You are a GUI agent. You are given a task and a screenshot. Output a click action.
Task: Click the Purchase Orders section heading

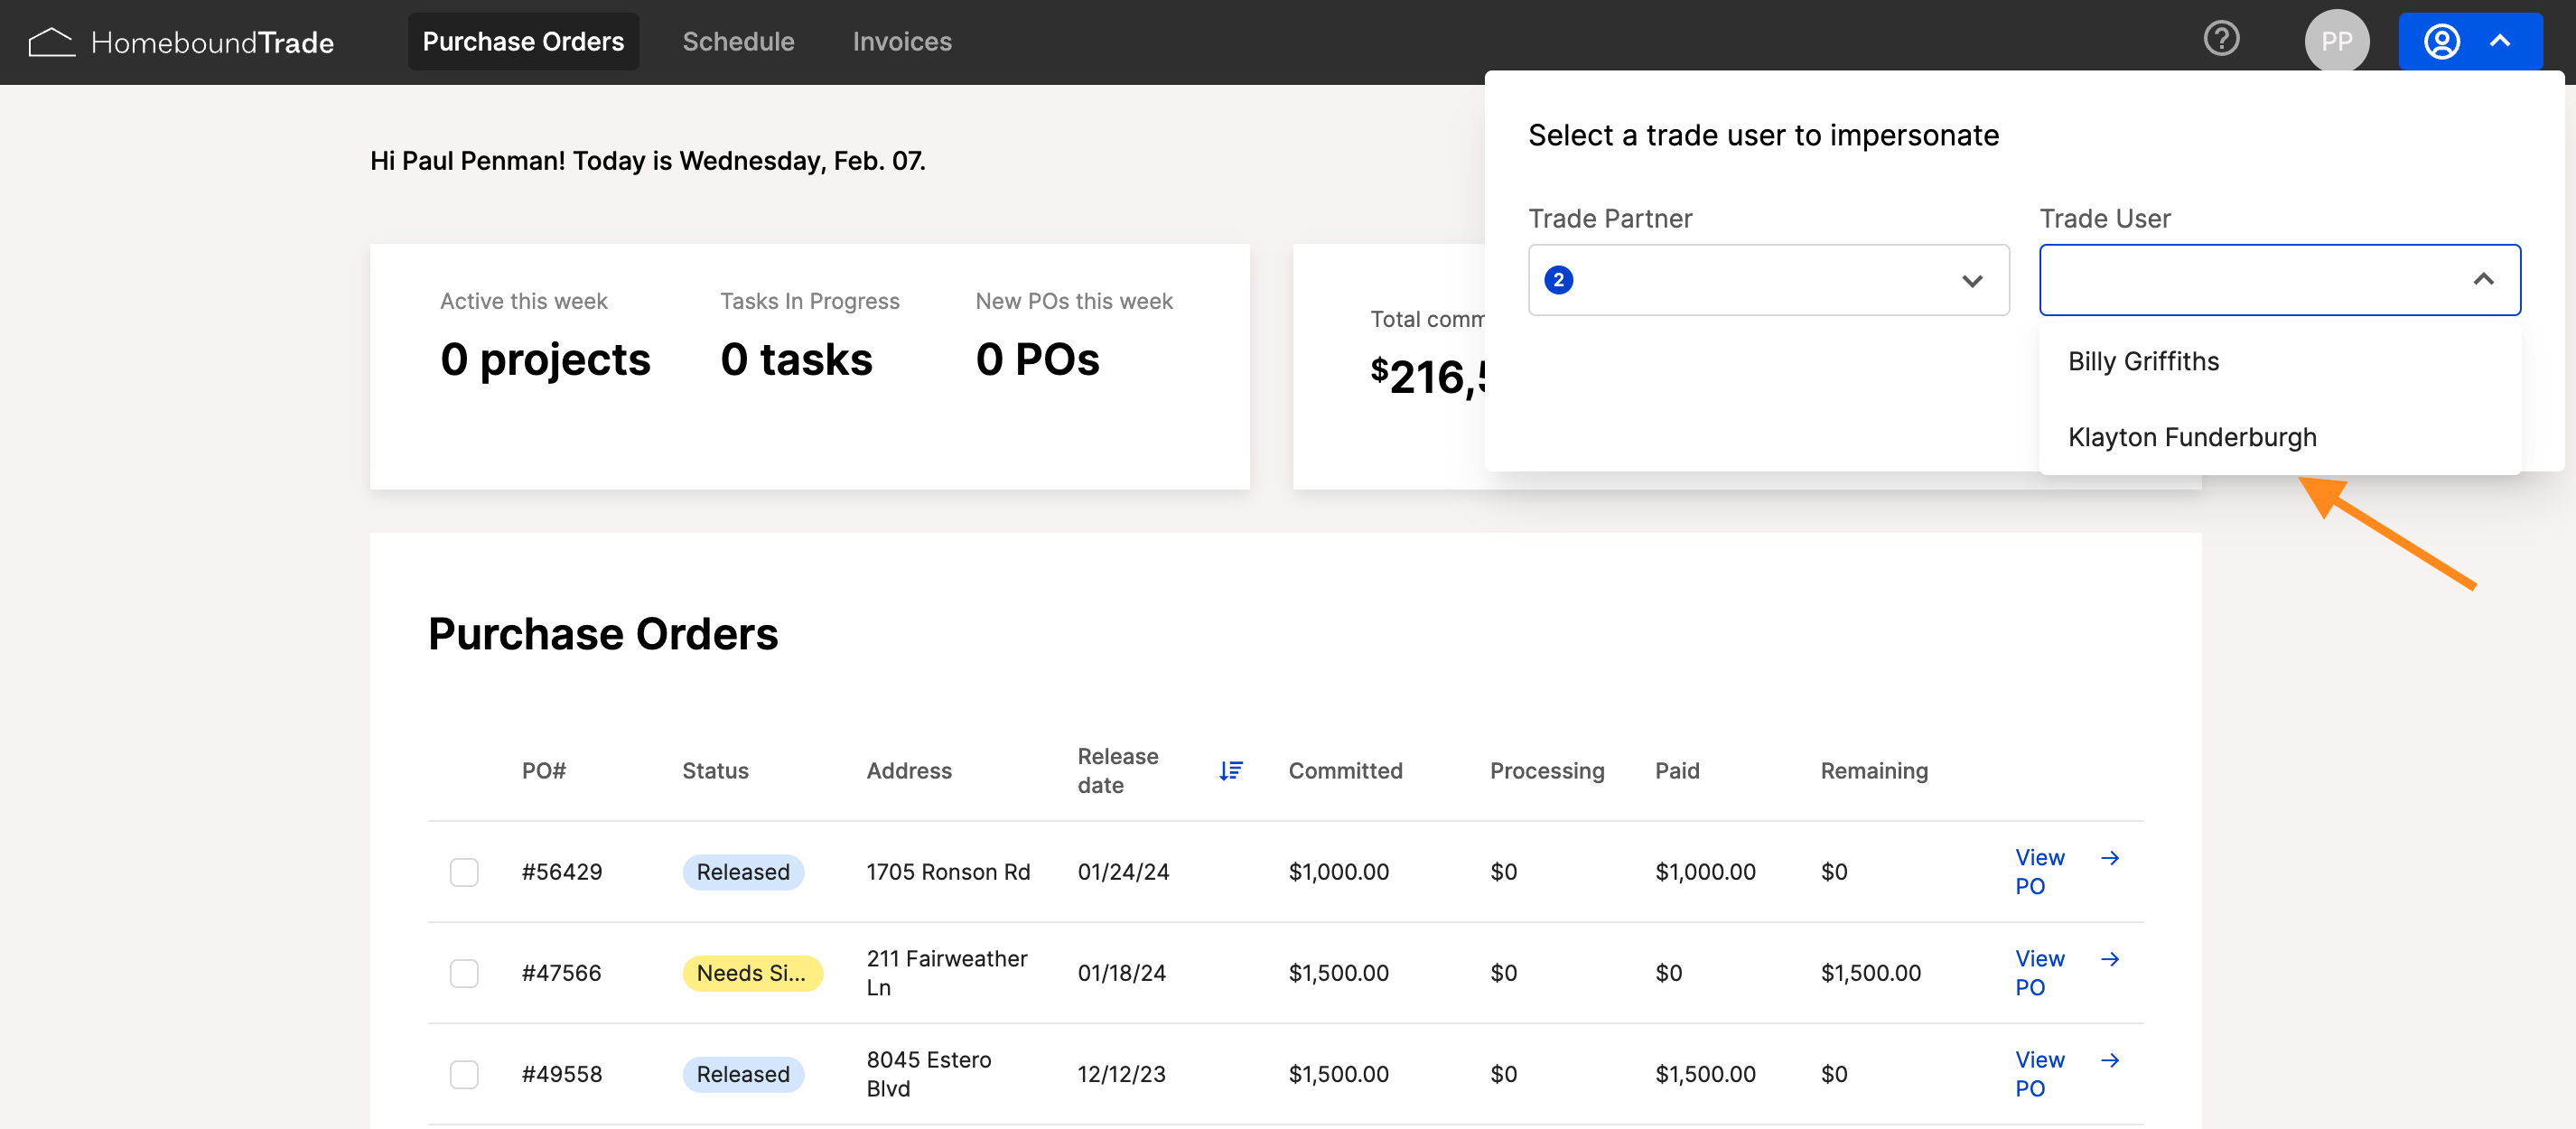tap(603, 633)
